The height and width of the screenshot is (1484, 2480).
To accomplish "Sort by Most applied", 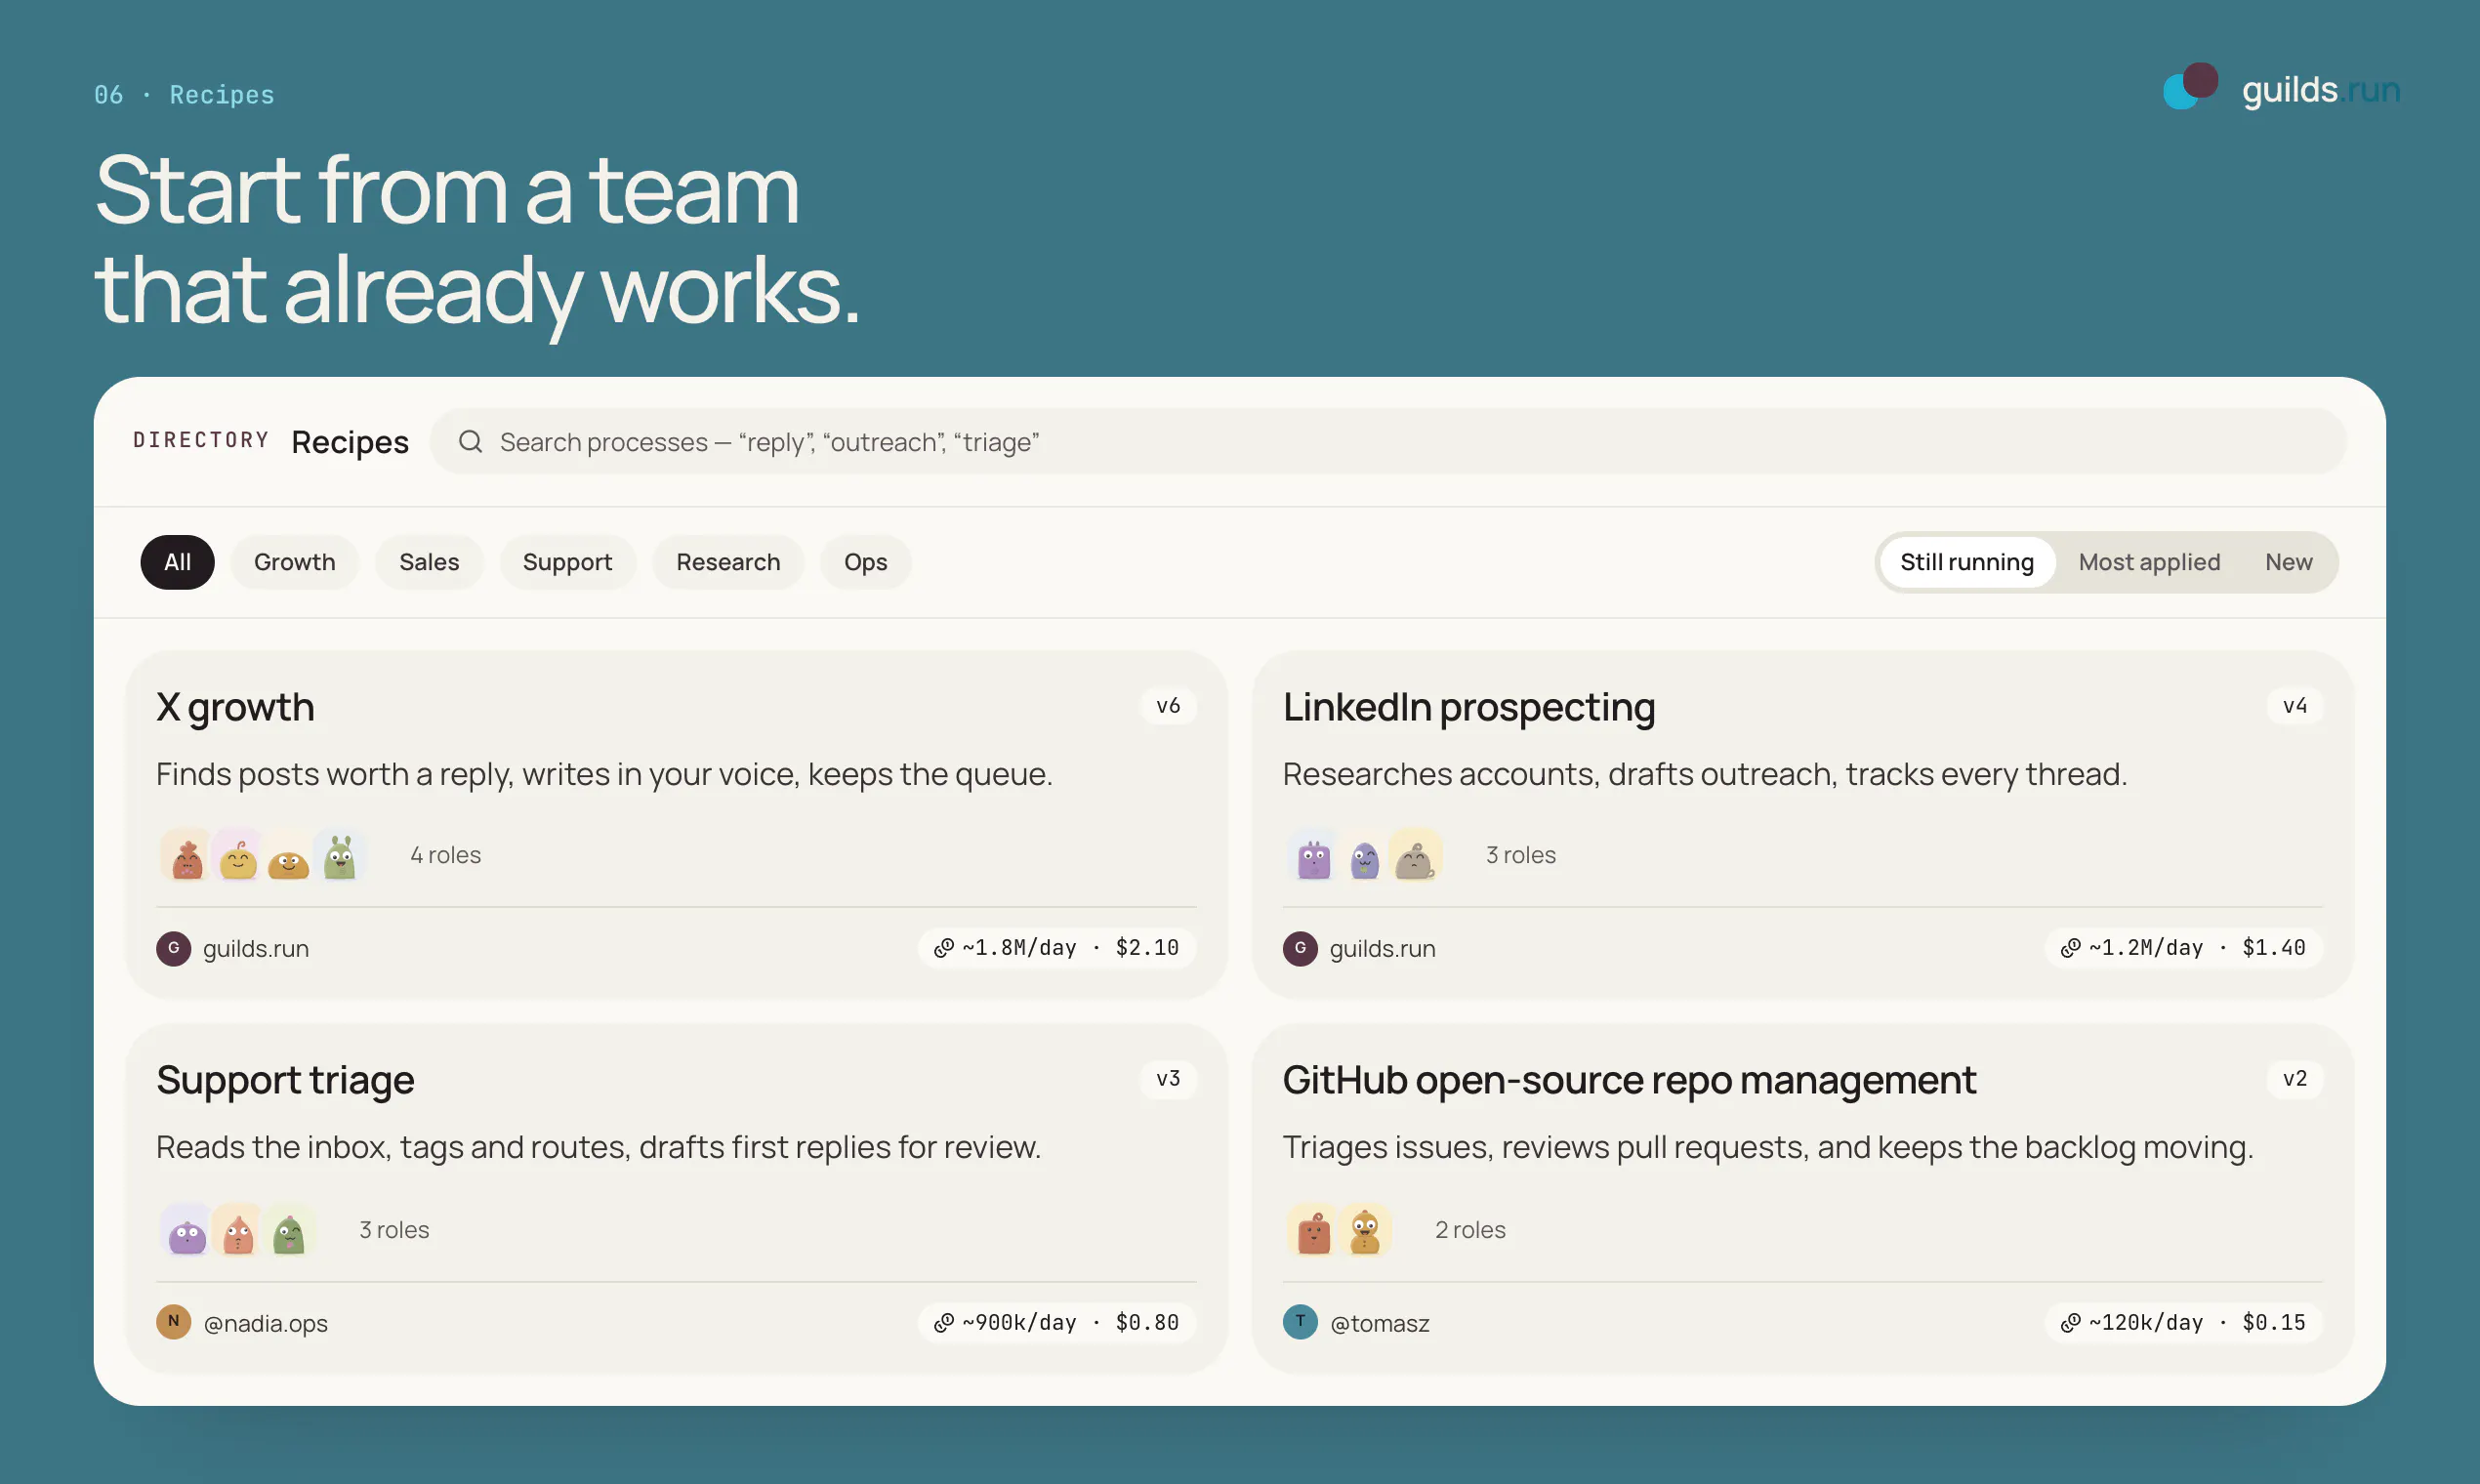I will (2149, 562).
